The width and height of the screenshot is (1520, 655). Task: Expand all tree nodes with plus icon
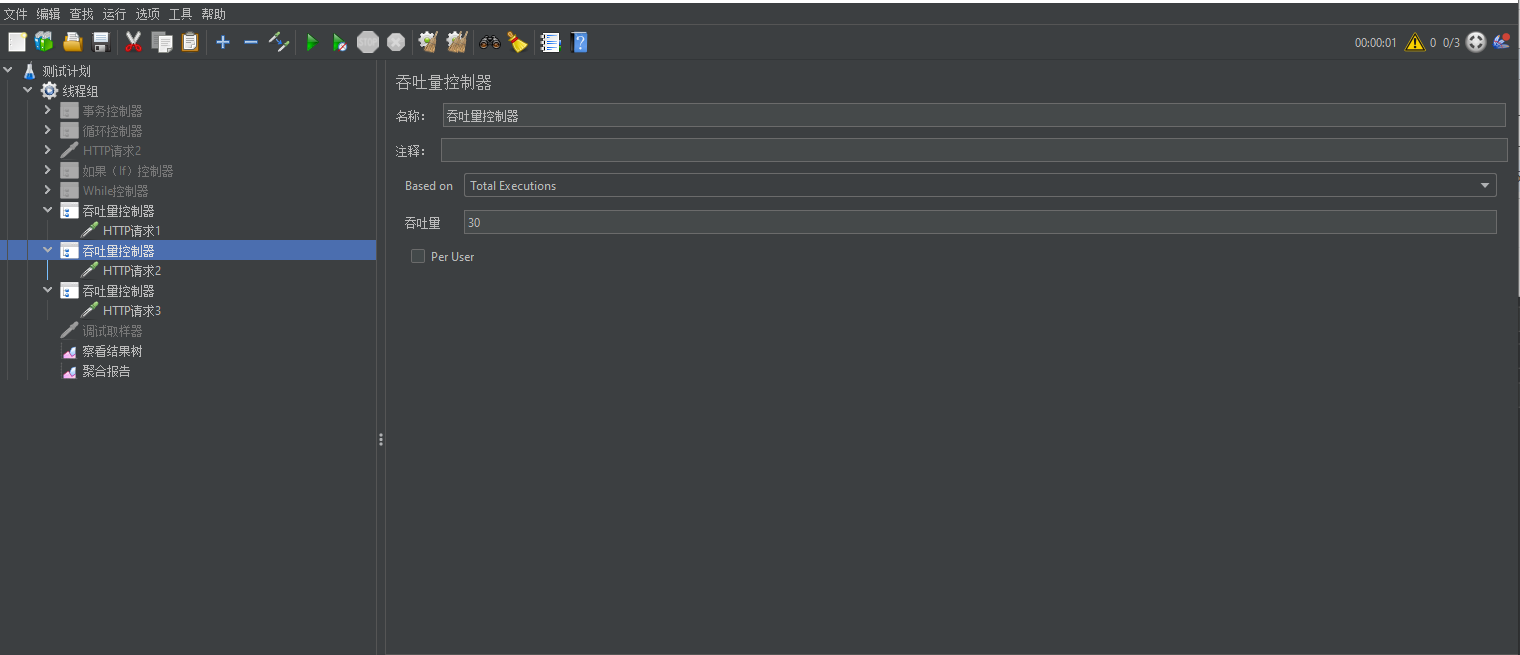pyautogui.click(x=223, y=42)
